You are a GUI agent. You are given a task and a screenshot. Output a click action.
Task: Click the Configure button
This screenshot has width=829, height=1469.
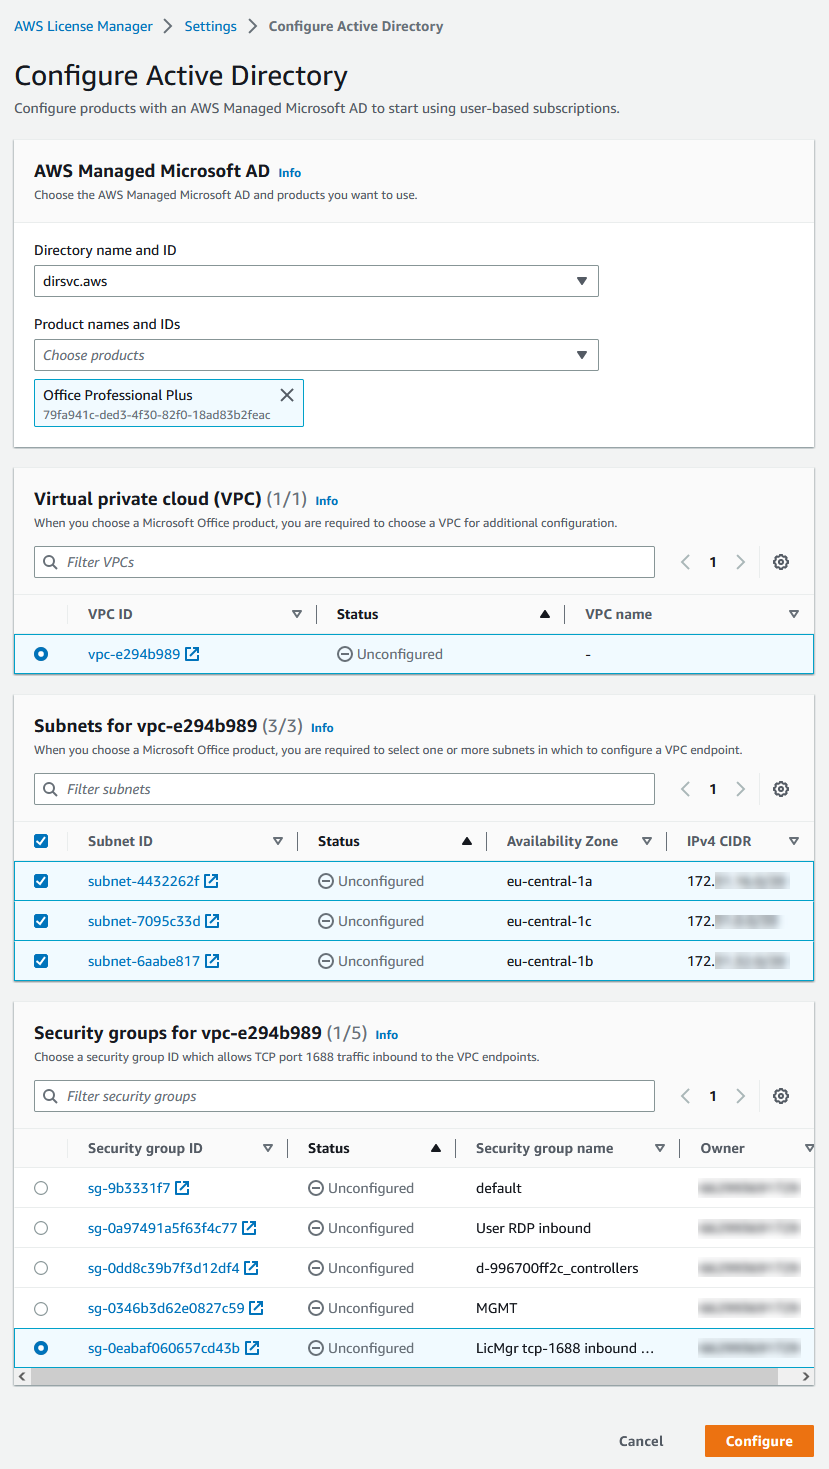759,1441
